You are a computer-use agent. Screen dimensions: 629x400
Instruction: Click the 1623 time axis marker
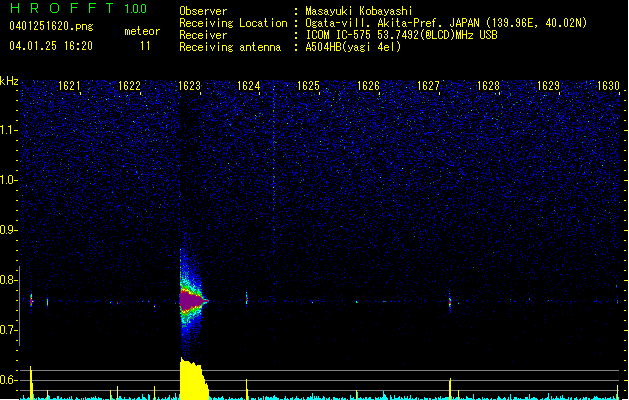click(x=189, y=86)
